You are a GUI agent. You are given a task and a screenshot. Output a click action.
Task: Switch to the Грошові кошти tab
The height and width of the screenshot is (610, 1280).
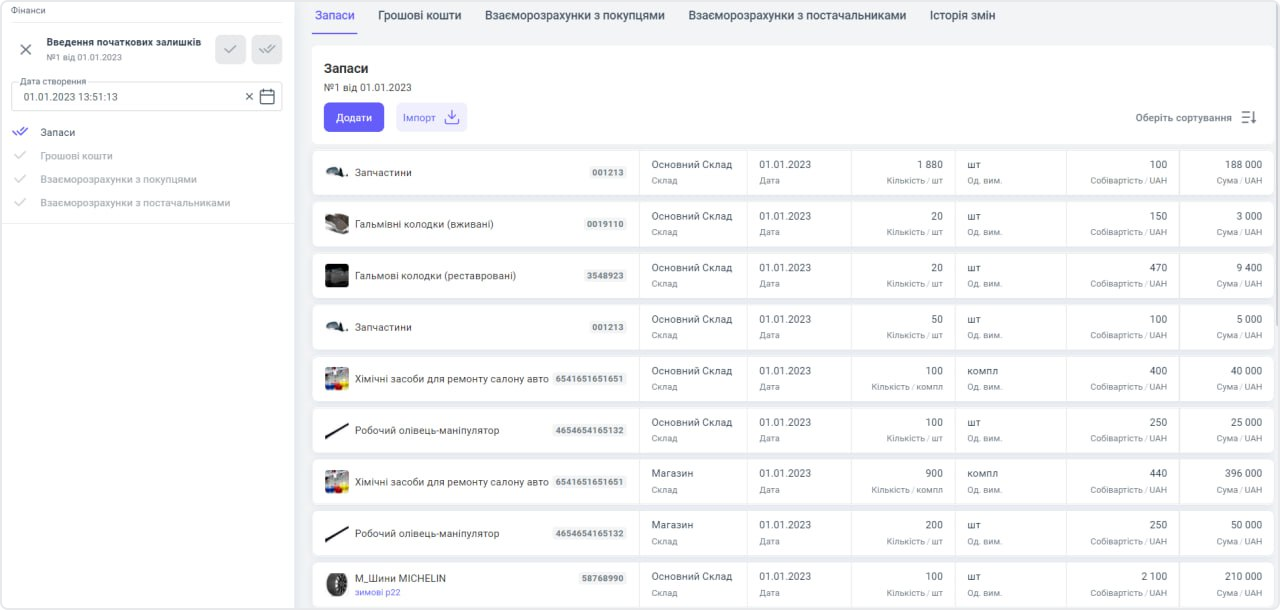(x=419, y=16)
